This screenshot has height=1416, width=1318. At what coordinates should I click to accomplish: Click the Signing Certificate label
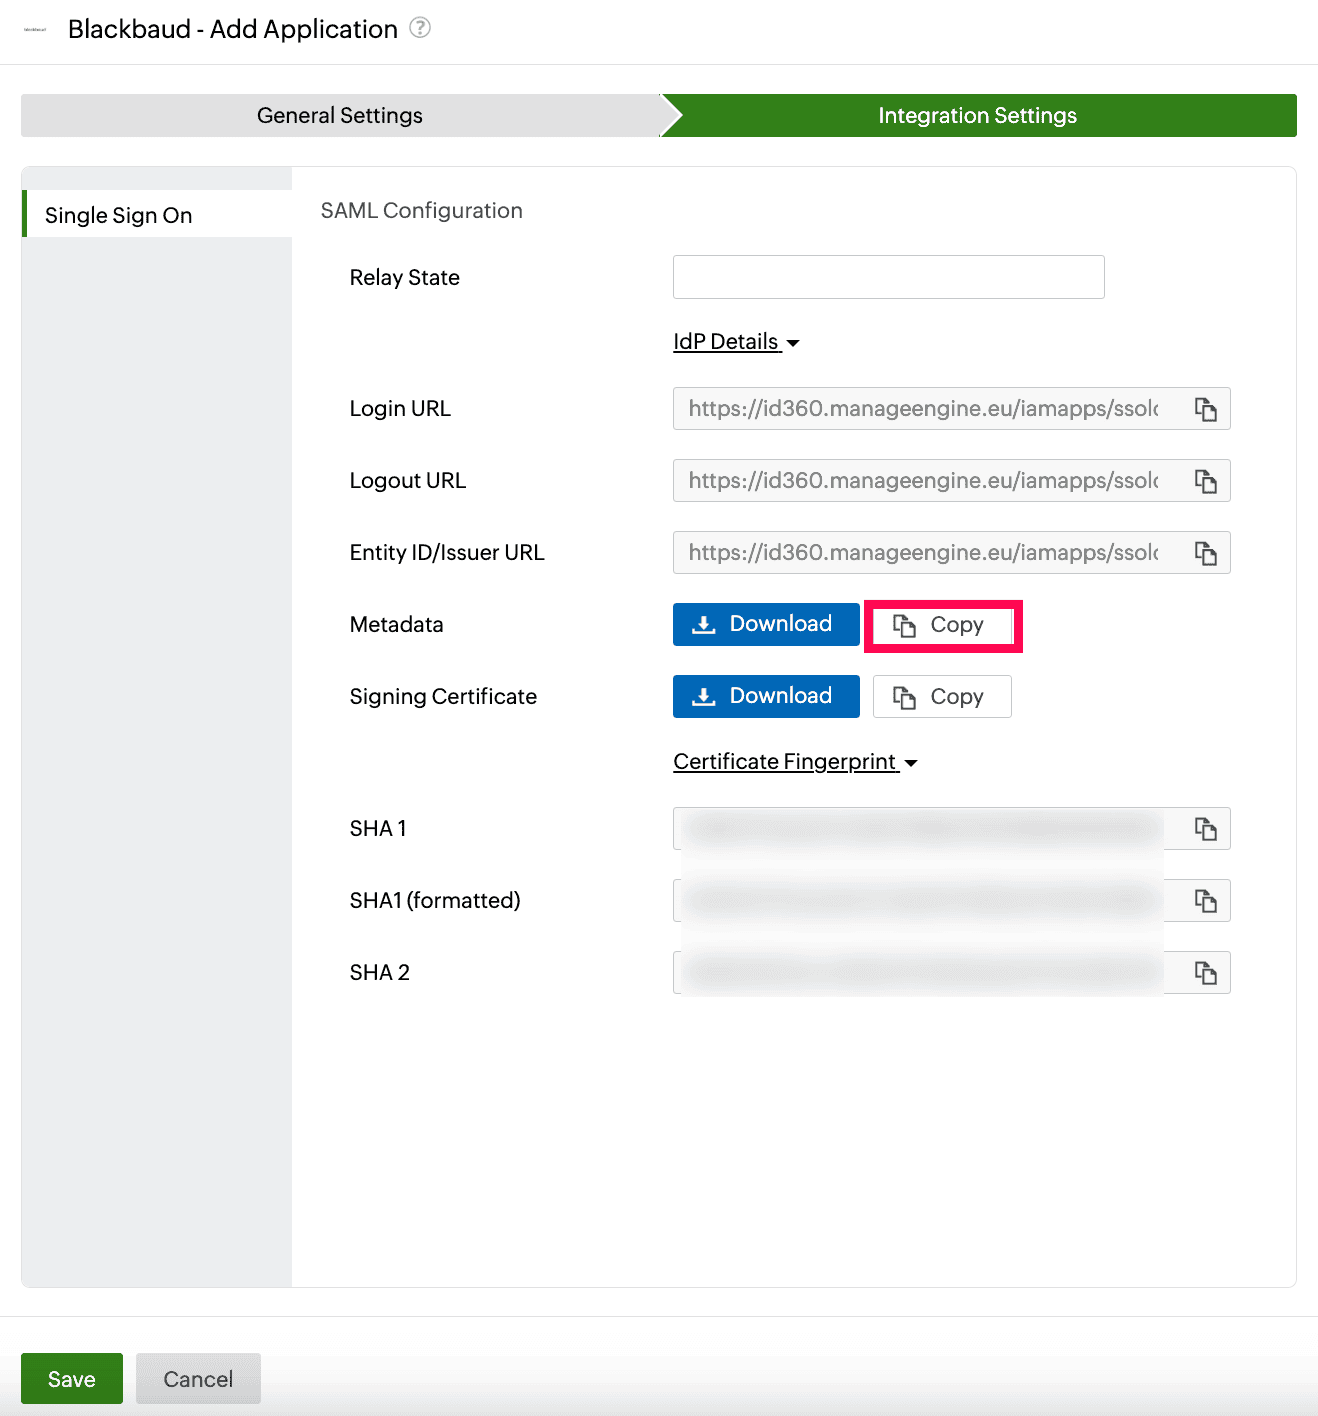443,697
